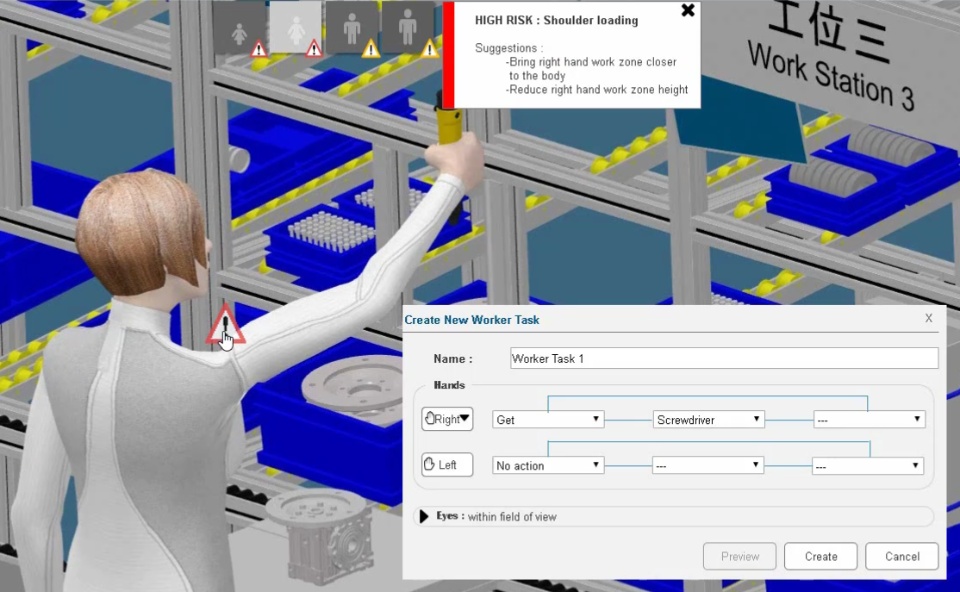Select the last male manikin icon
This screenshot has height=592, width=960.
click(407, 28)
